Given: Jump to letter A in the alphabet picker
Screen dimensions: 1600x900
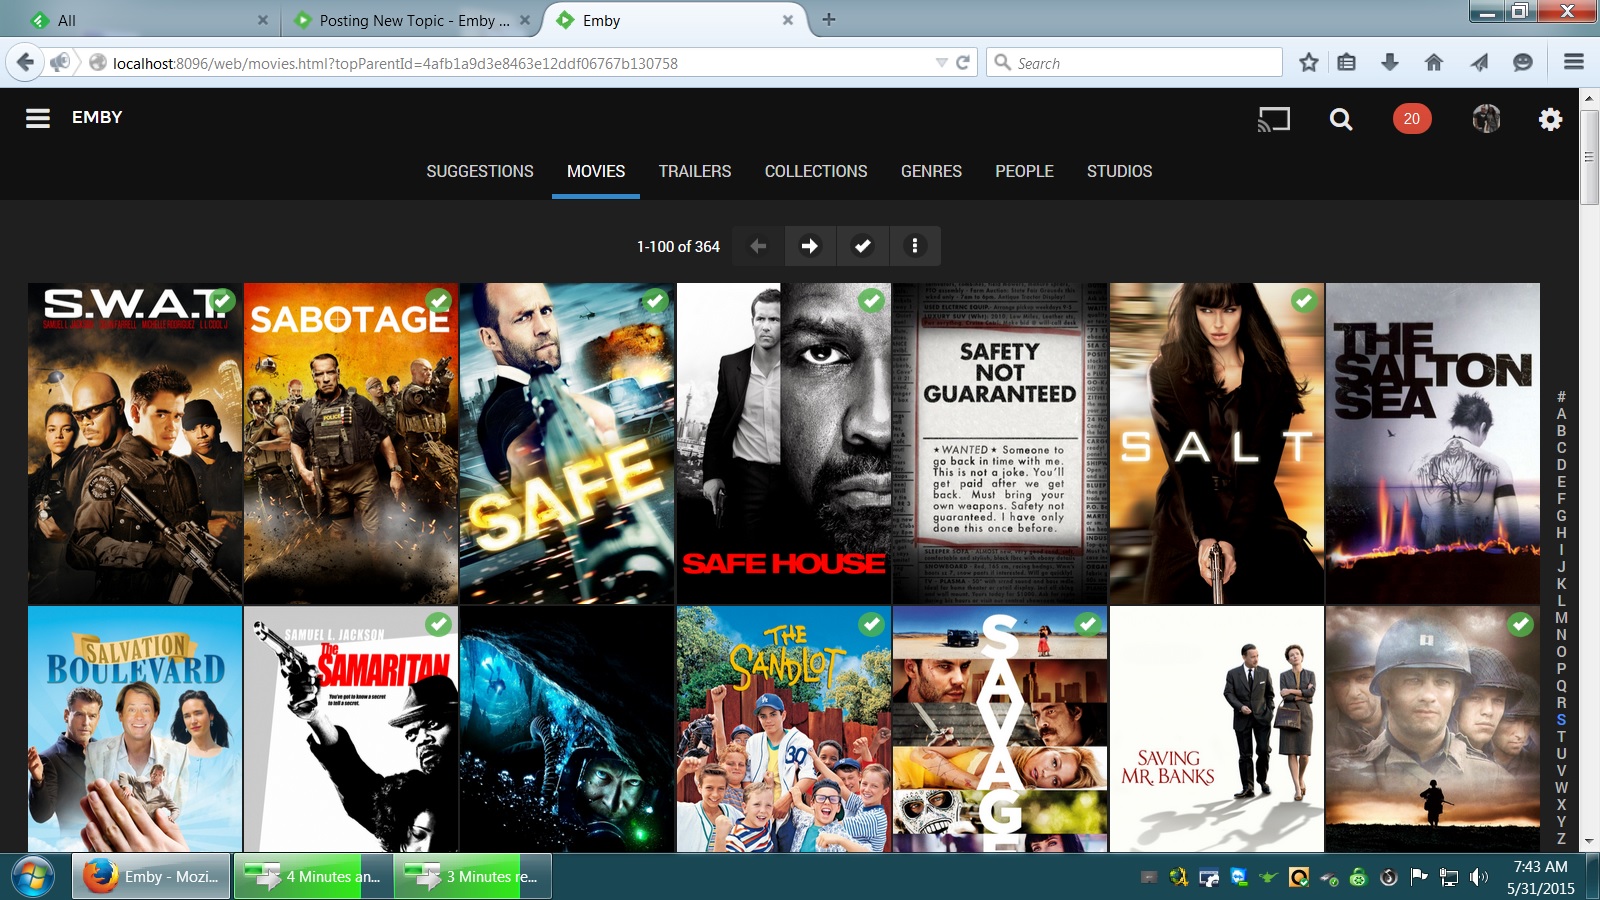Looking at the screenshot, I should (x=1561, y=414).
